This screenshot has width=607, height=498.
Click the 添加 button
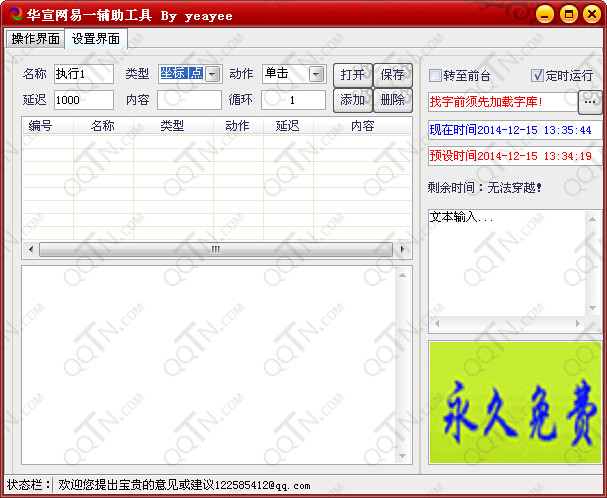pyautogui.click(x=352, y=100)
